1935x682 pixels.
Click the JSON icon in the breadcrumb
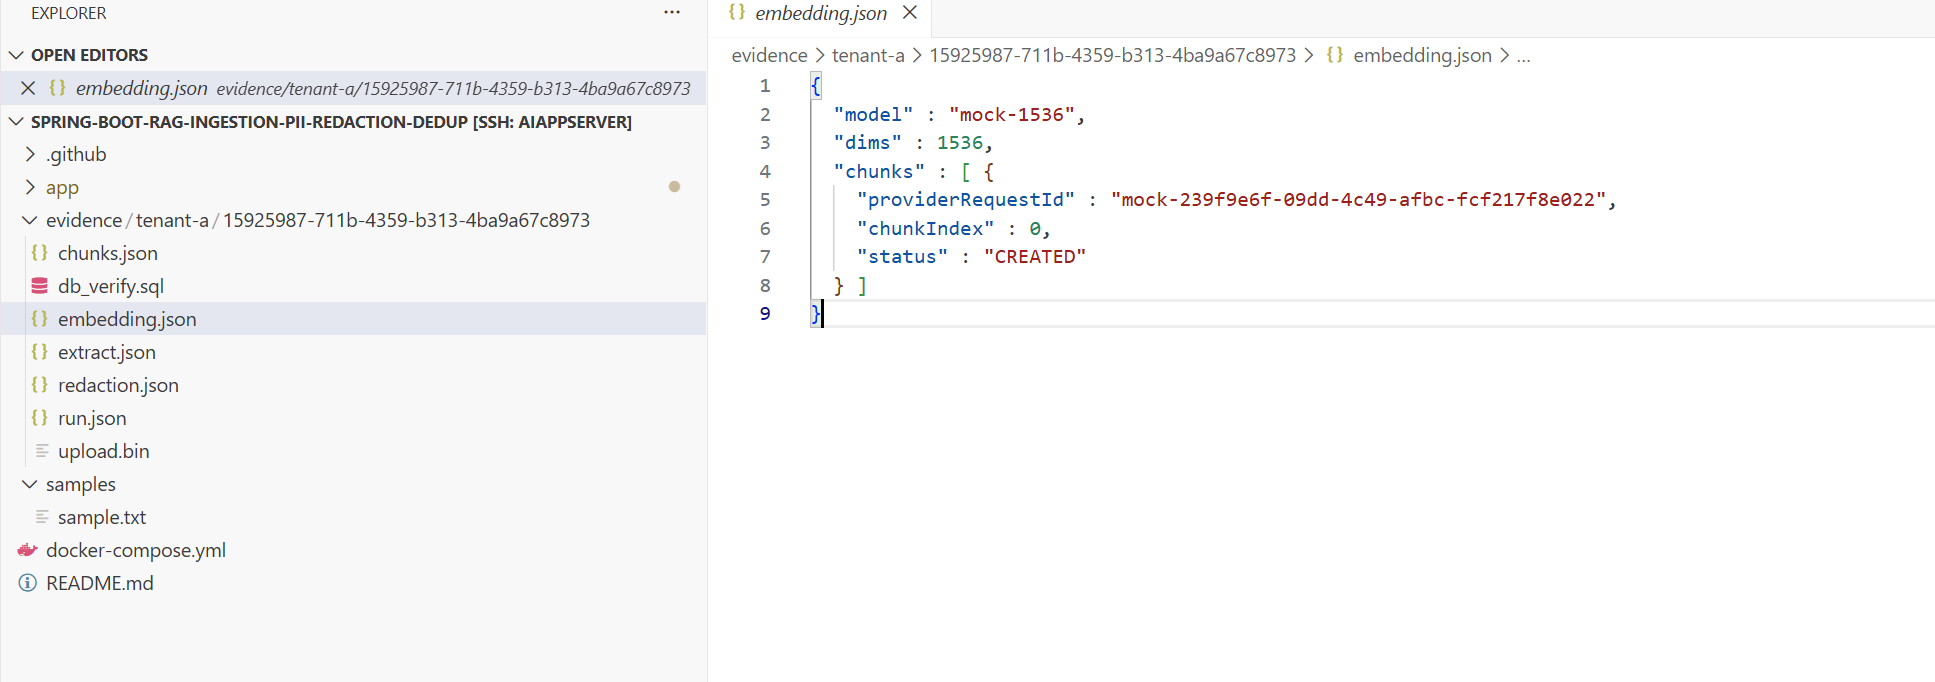click(1335, 55)
